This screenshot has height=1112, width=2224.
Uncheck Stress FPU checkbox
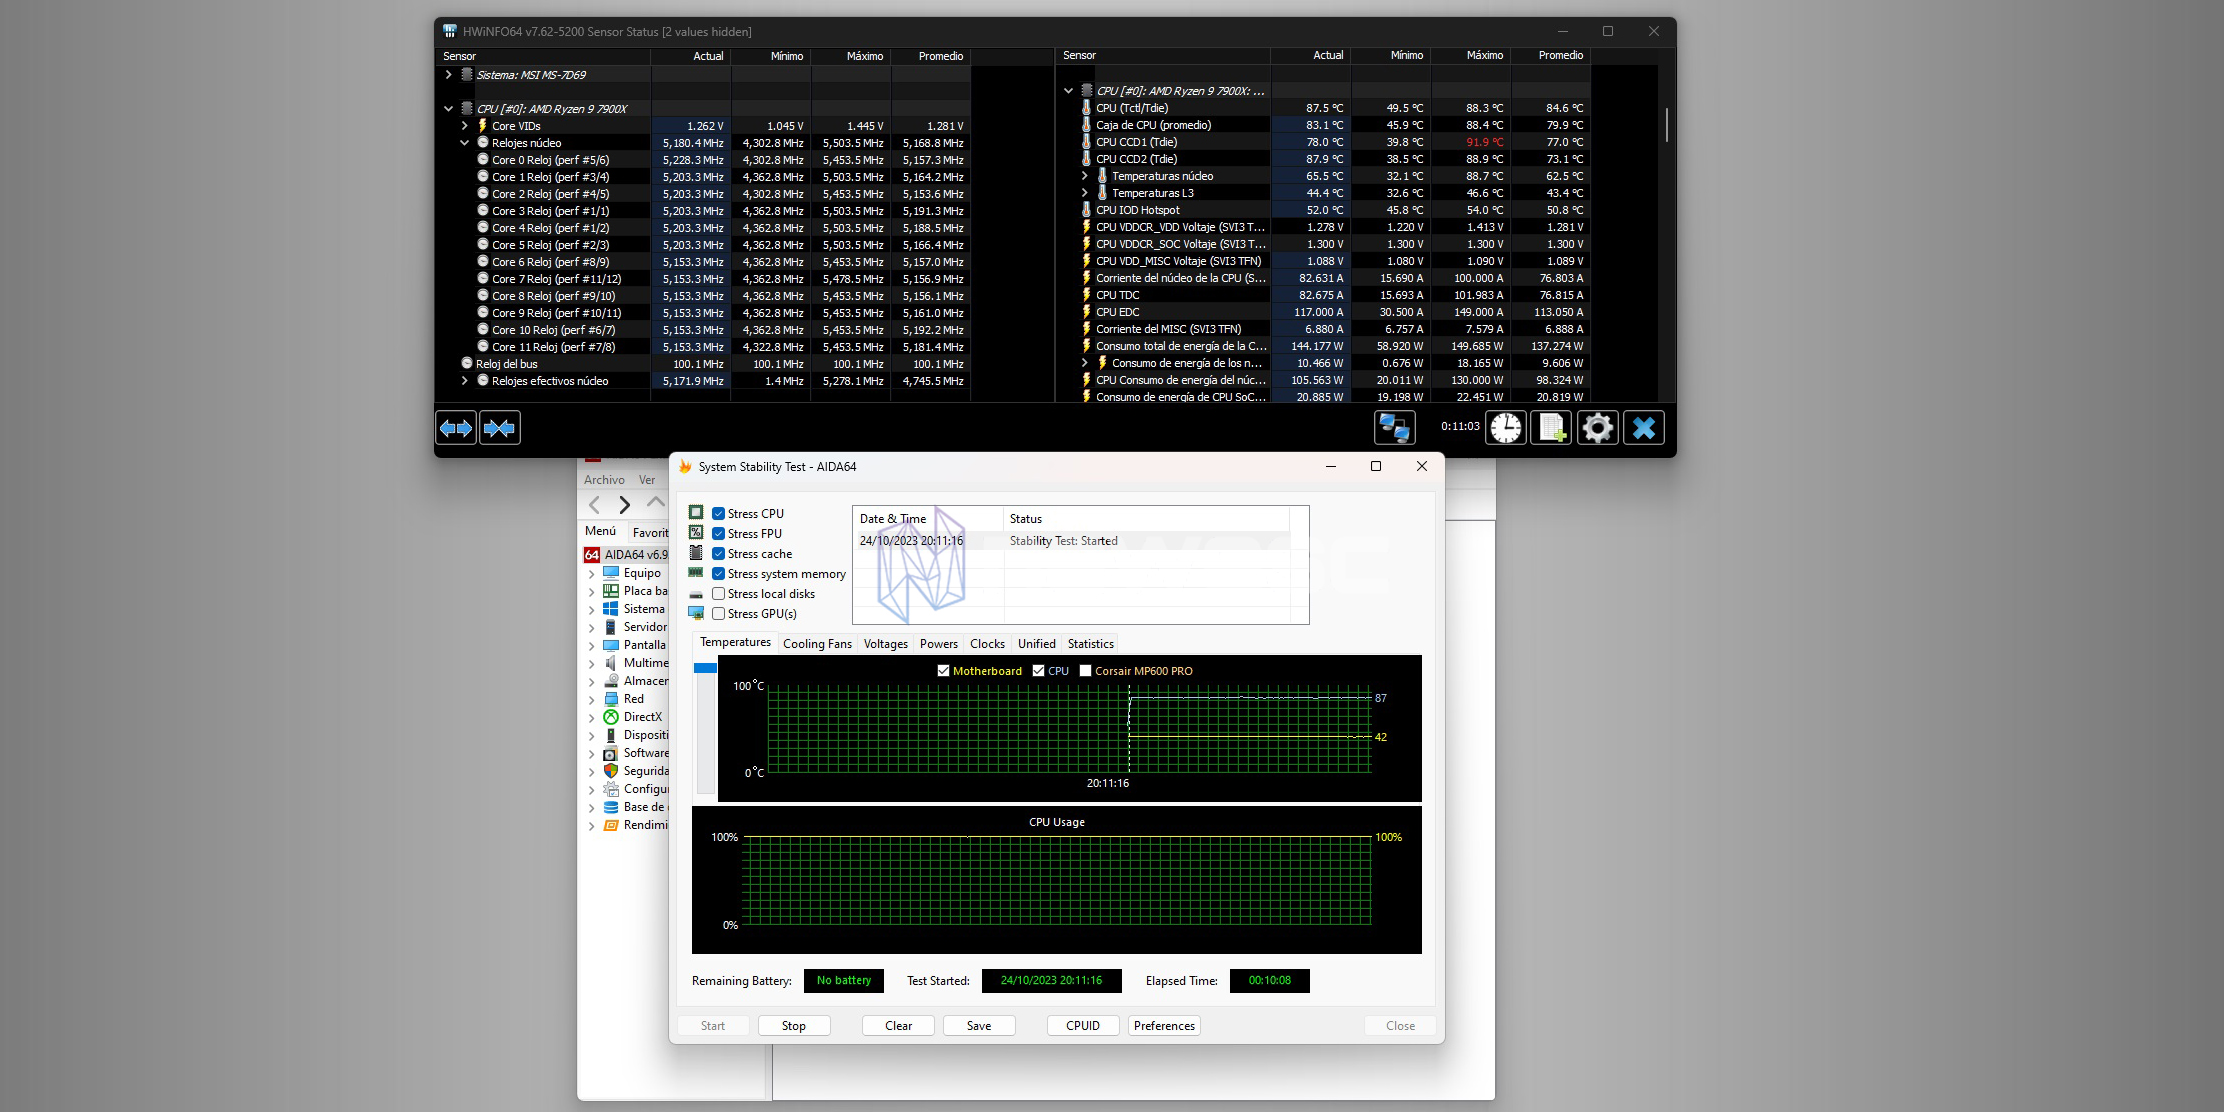click(718, 534)
